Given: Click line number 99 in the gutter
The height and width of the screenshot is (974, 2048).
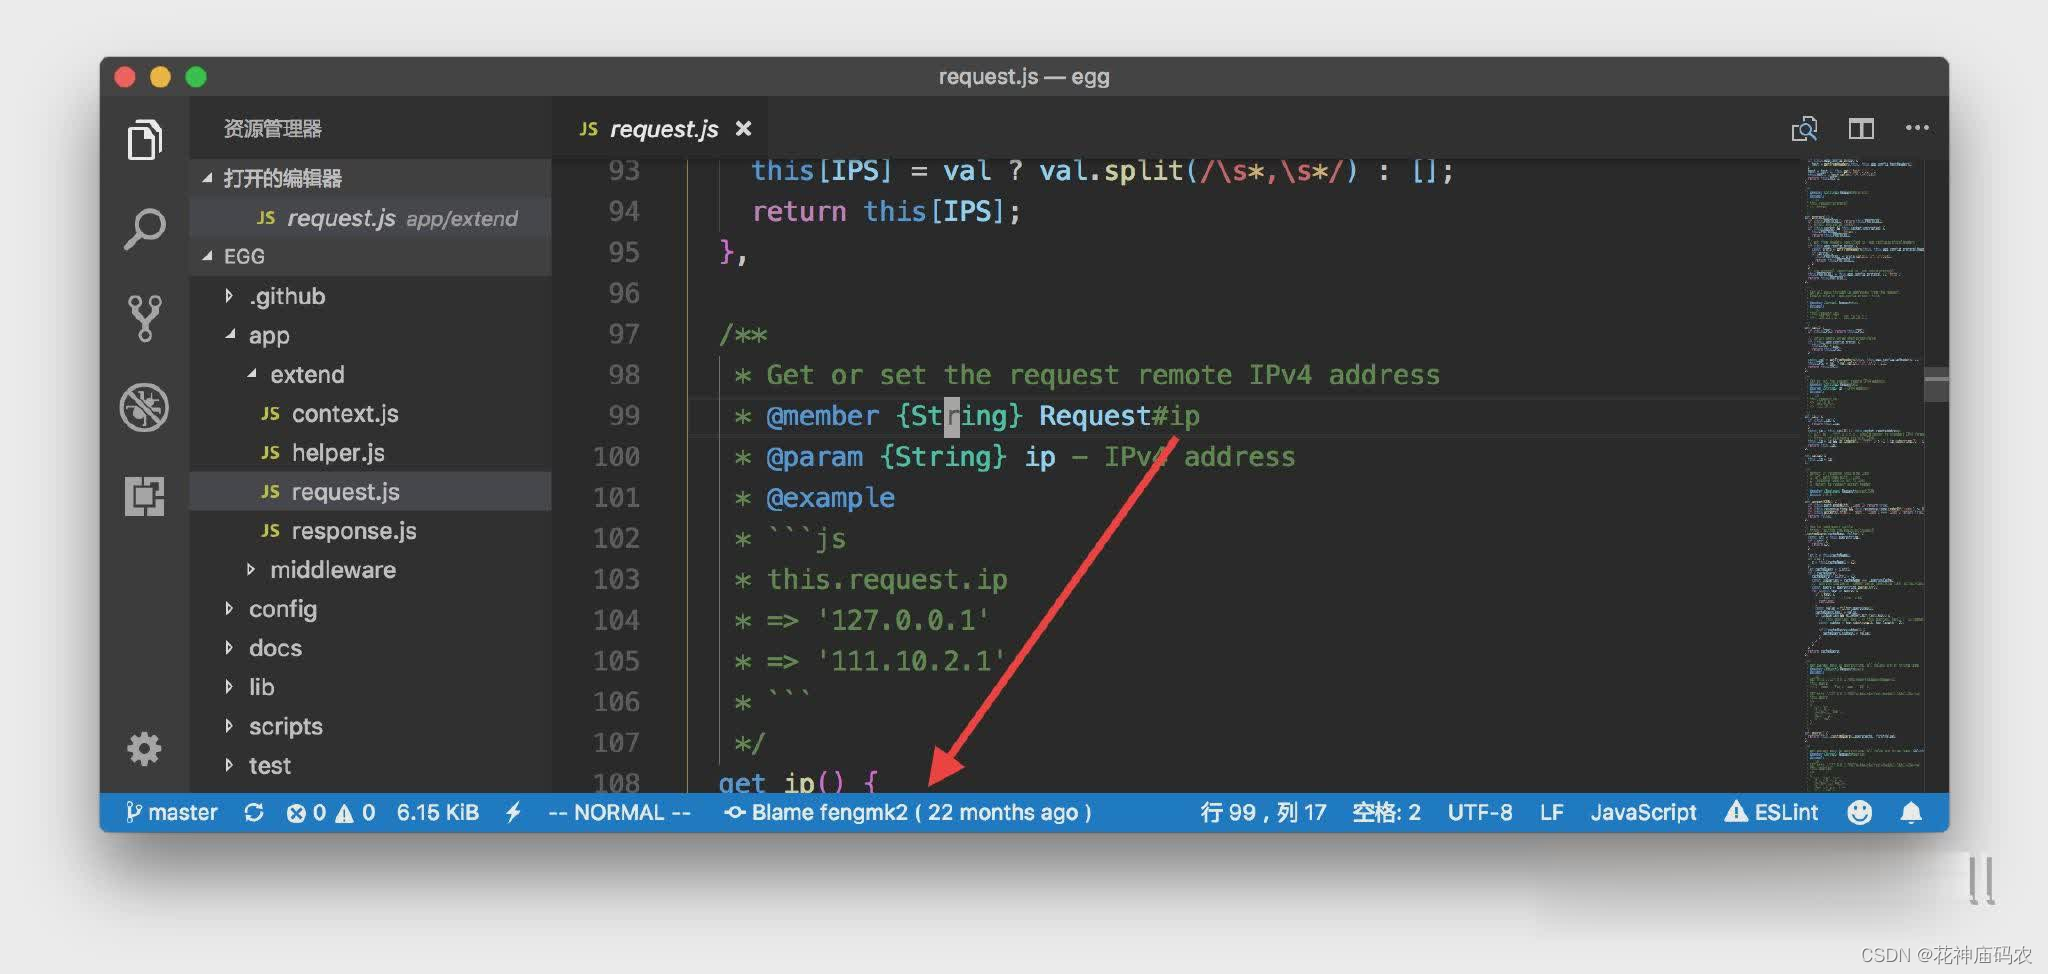Looking at the screenshot, I should (x=623, y=415).
